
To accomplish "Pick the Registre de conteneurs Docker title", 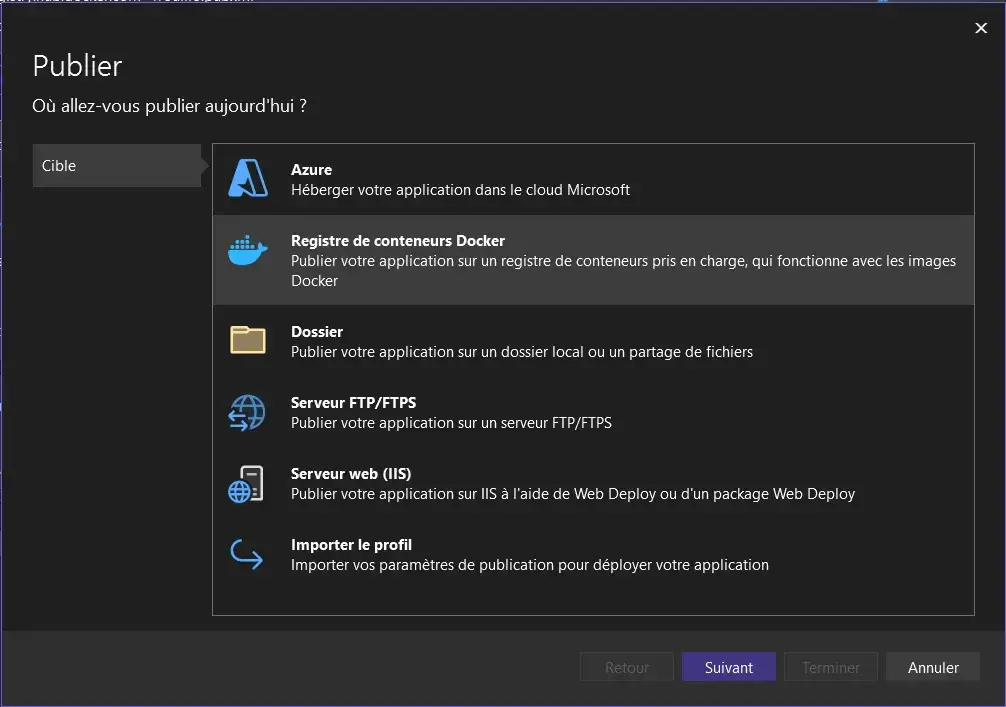I will click(x=397, y=241).
